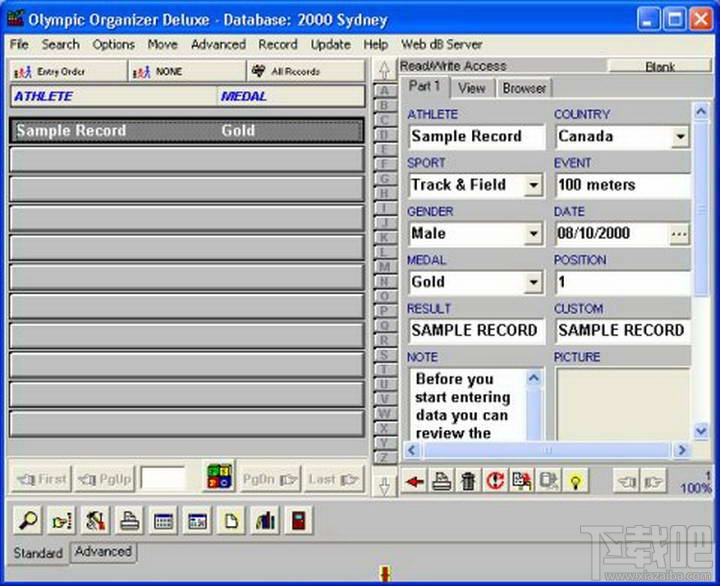Click the First page button
The image size is (720, 586).
pyautogui.click(x=41, y=479)
